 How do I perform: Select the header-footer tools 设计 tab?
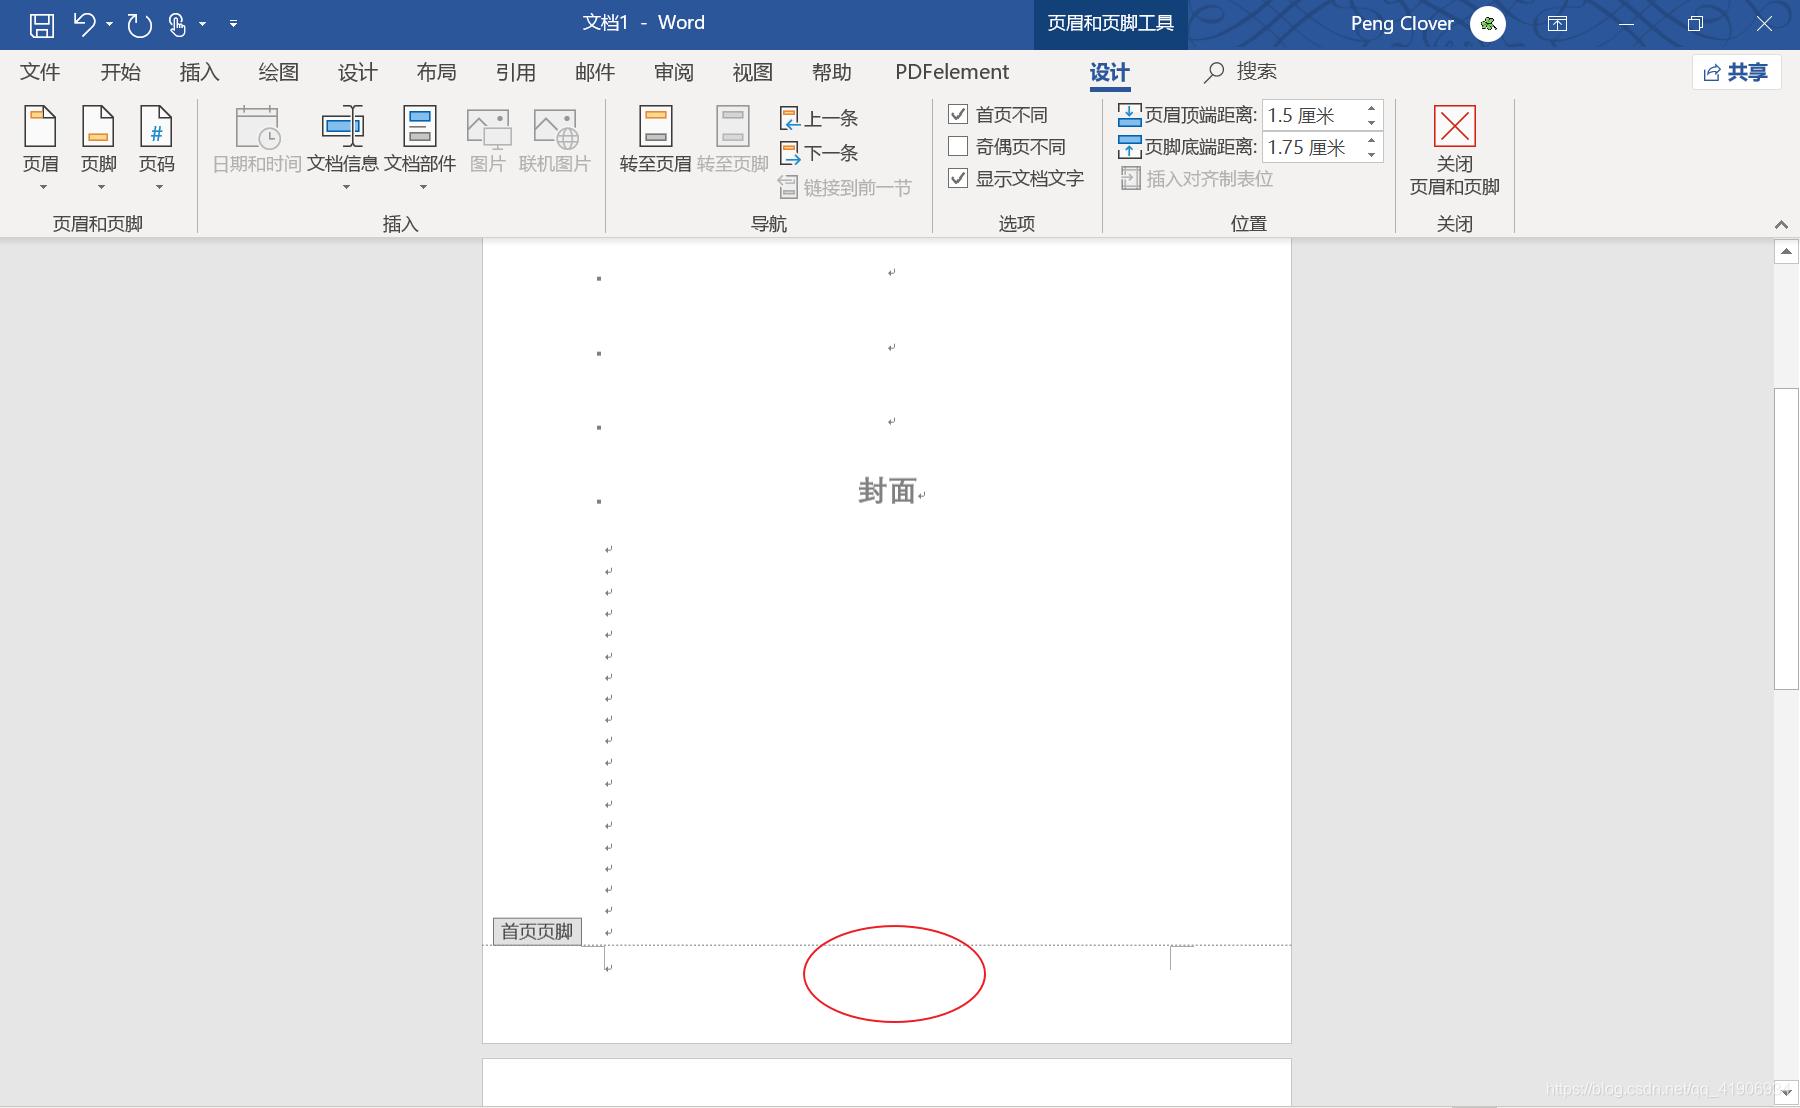(x=1109, y=73)
